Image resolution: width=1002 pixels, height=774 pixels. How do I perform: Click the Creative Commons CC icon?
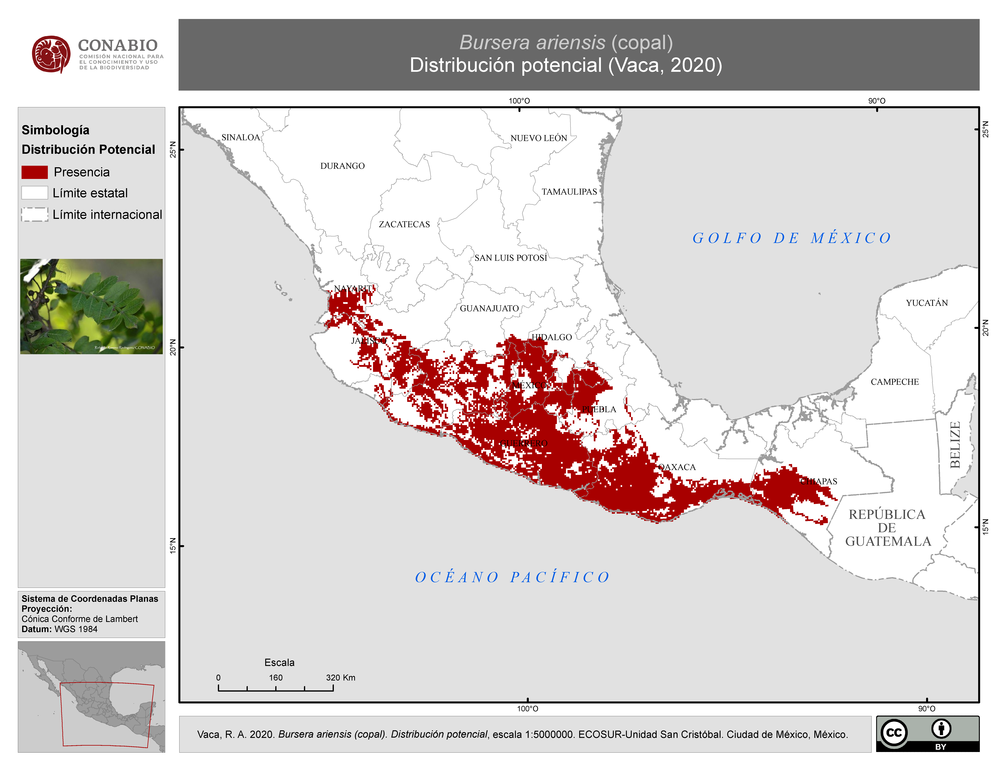click(893, 732)
